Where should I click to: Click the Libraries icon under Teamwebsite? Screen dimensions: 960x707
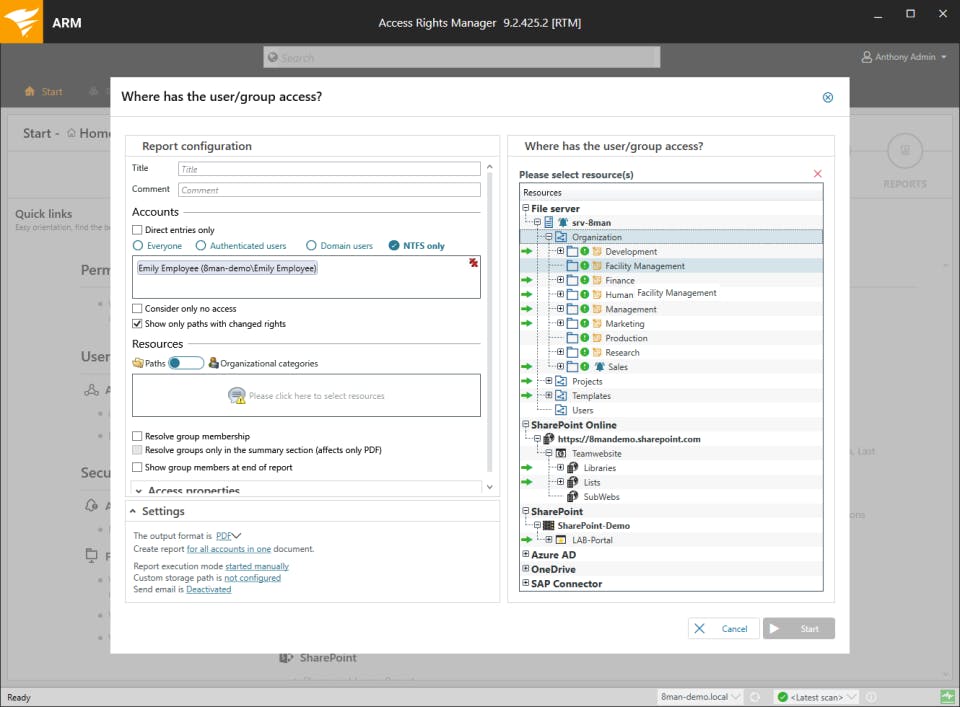[x=572, y=468]
